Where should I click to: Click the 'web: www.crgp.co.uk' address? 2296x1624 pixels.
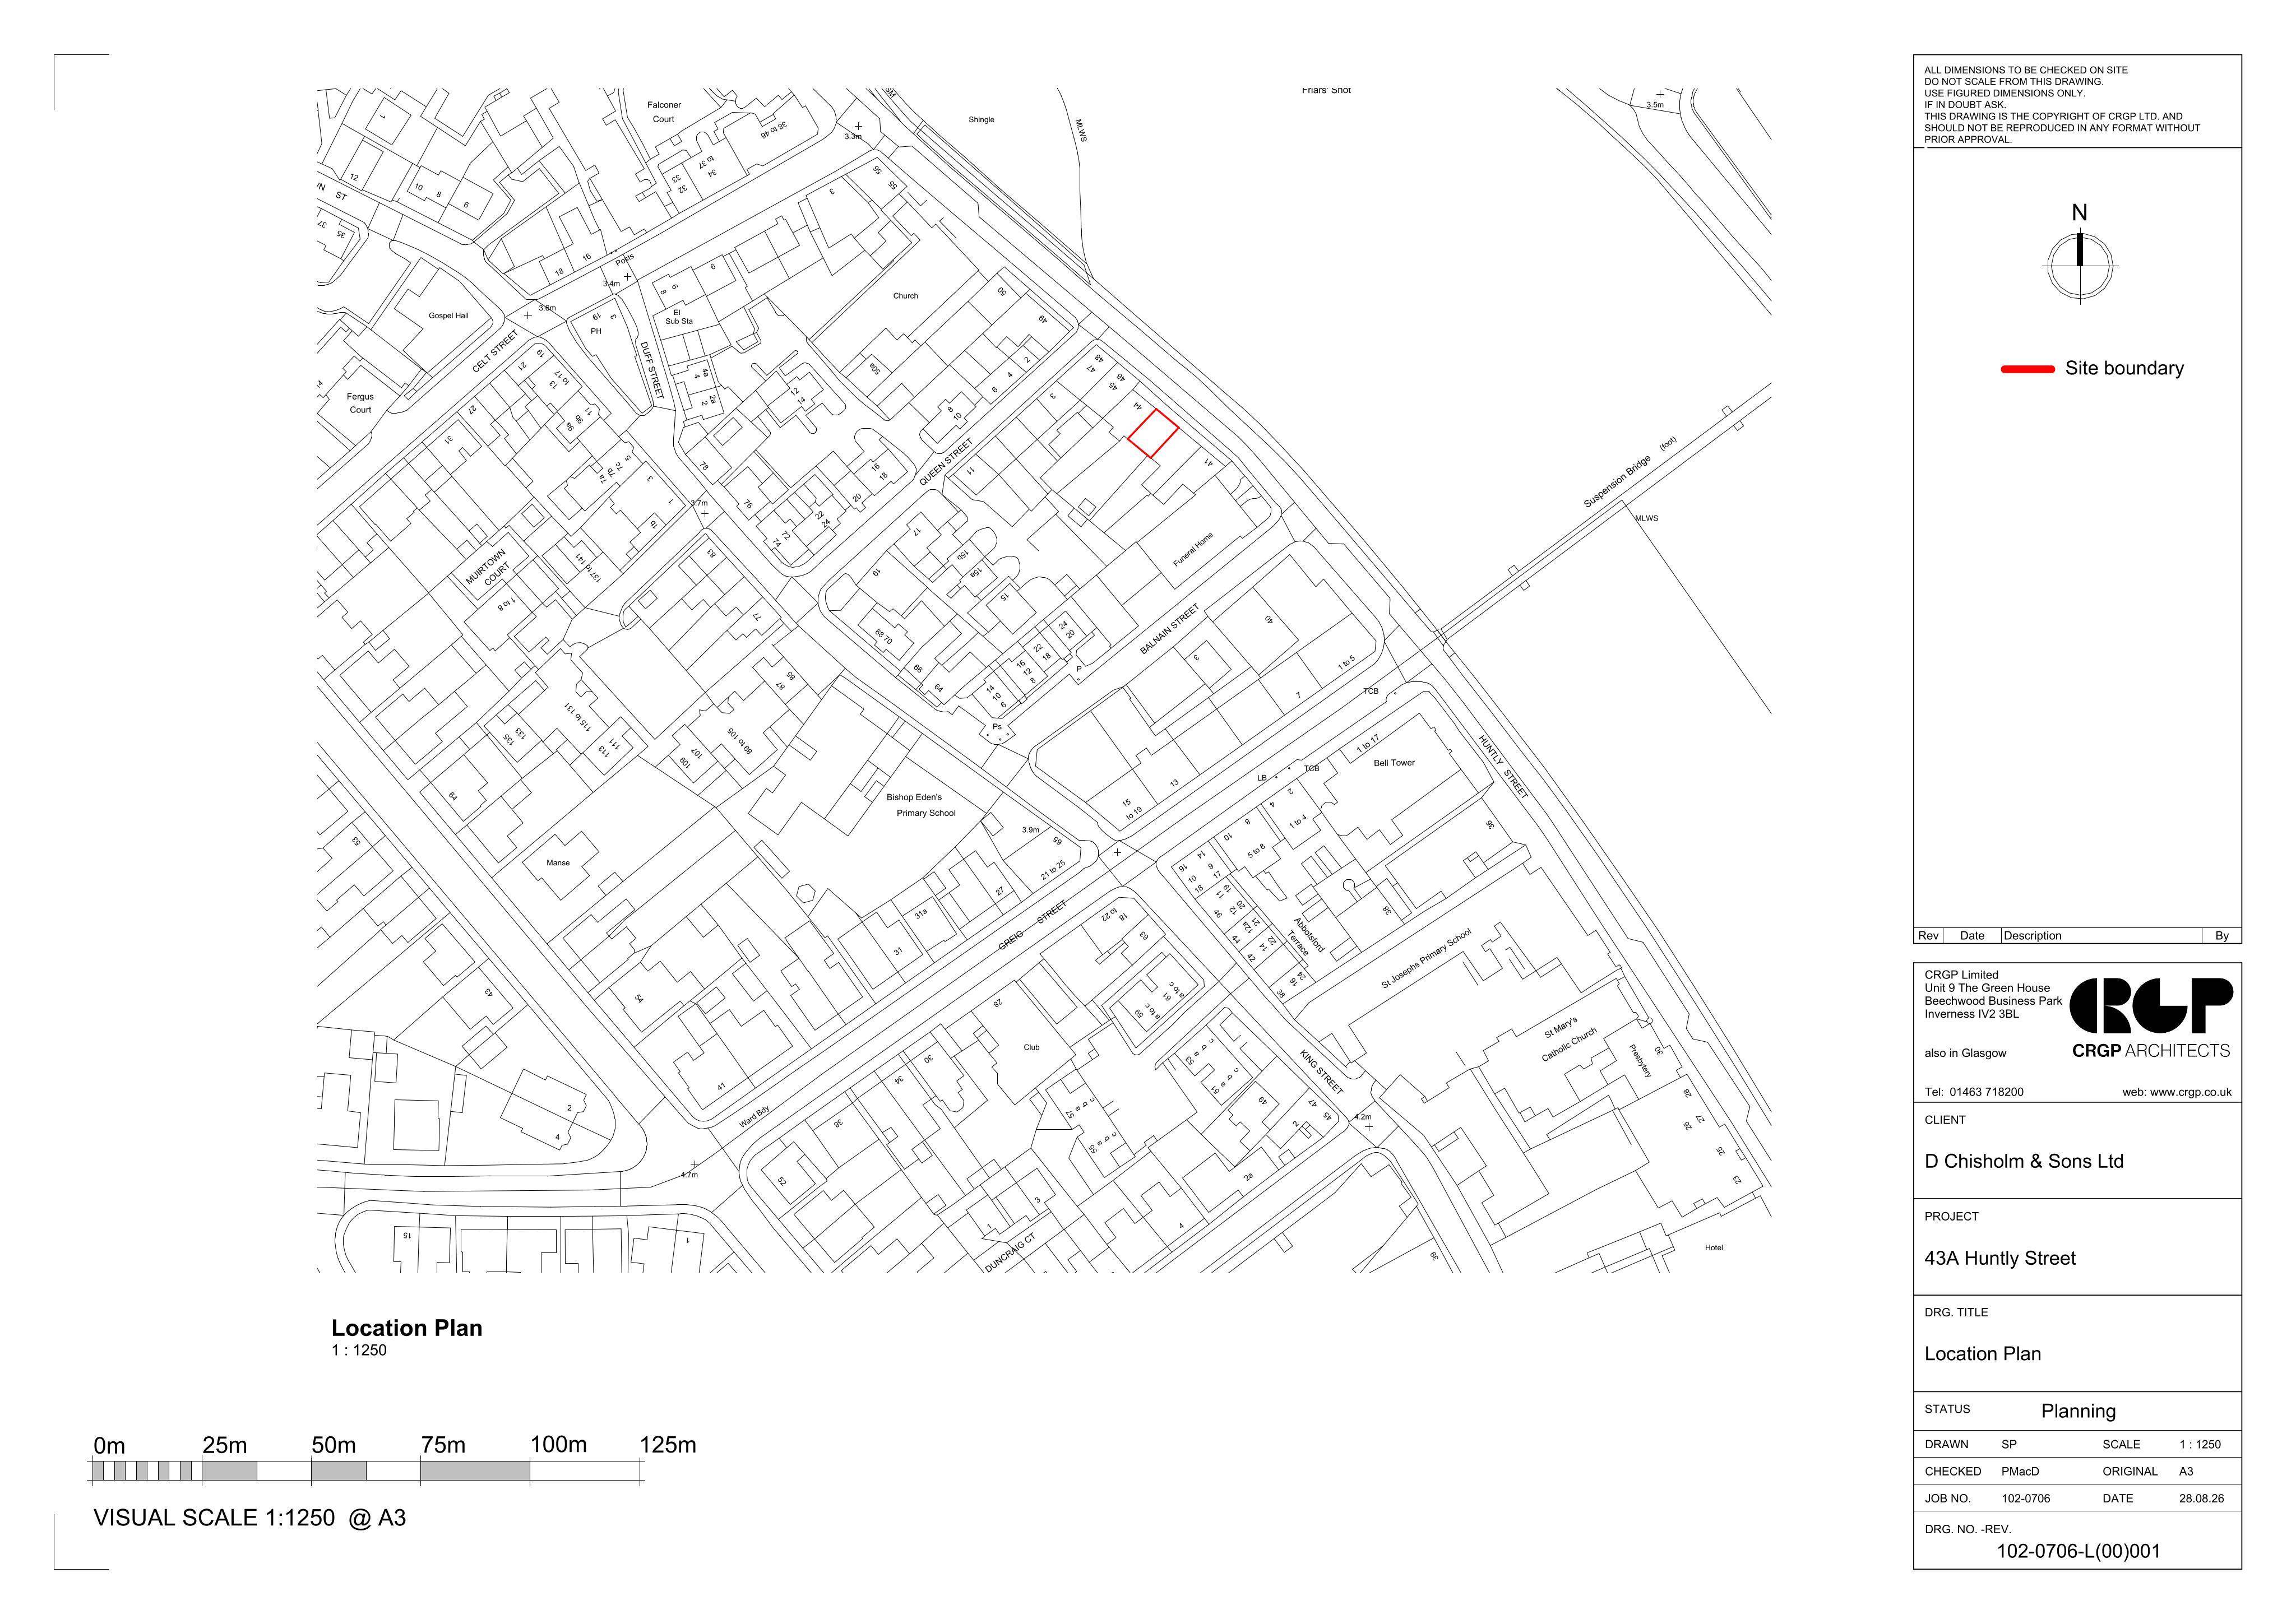(x=2177, y=1092)
